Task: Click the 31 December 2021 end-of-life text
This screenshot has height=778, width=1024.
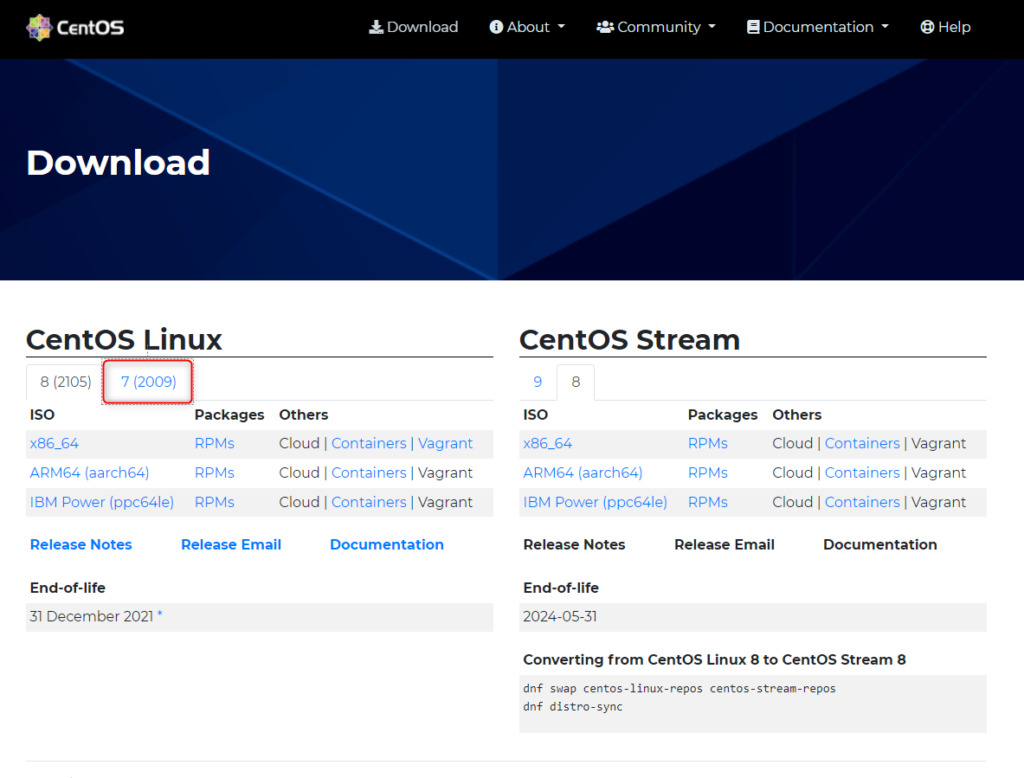Action: pyautogui.click(x=91, y=616)
